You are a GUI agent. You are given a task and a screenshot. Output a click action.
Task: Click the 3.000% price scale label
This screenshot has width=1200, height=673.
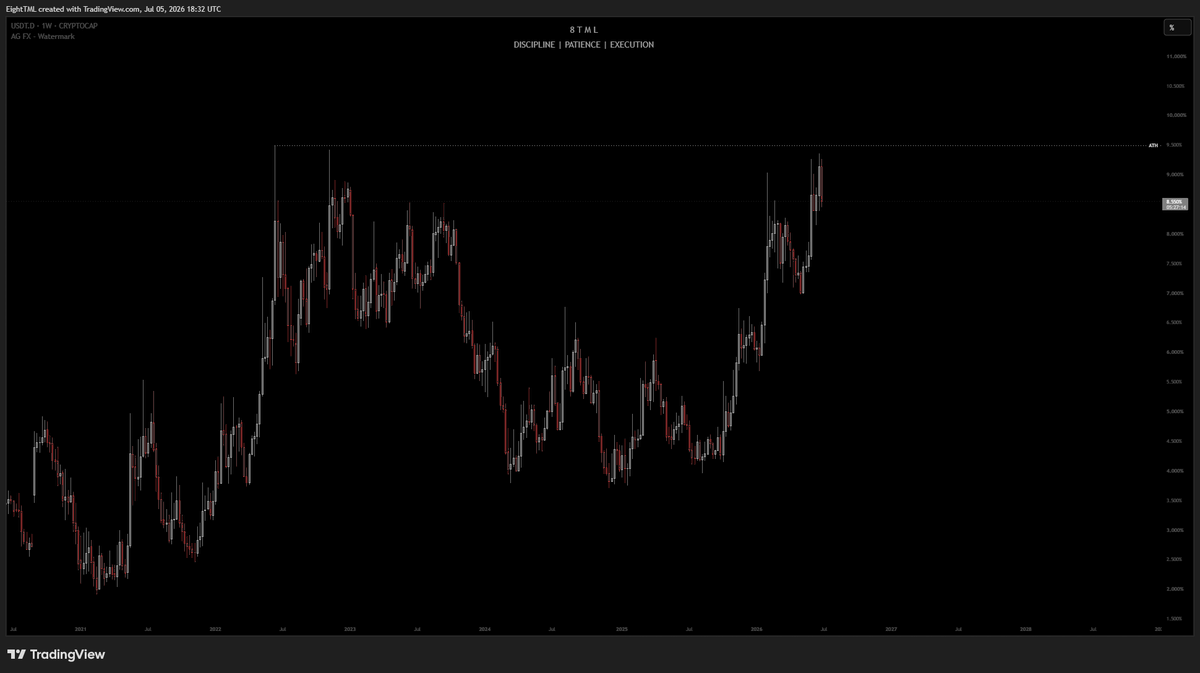(x=1175, y=530)
